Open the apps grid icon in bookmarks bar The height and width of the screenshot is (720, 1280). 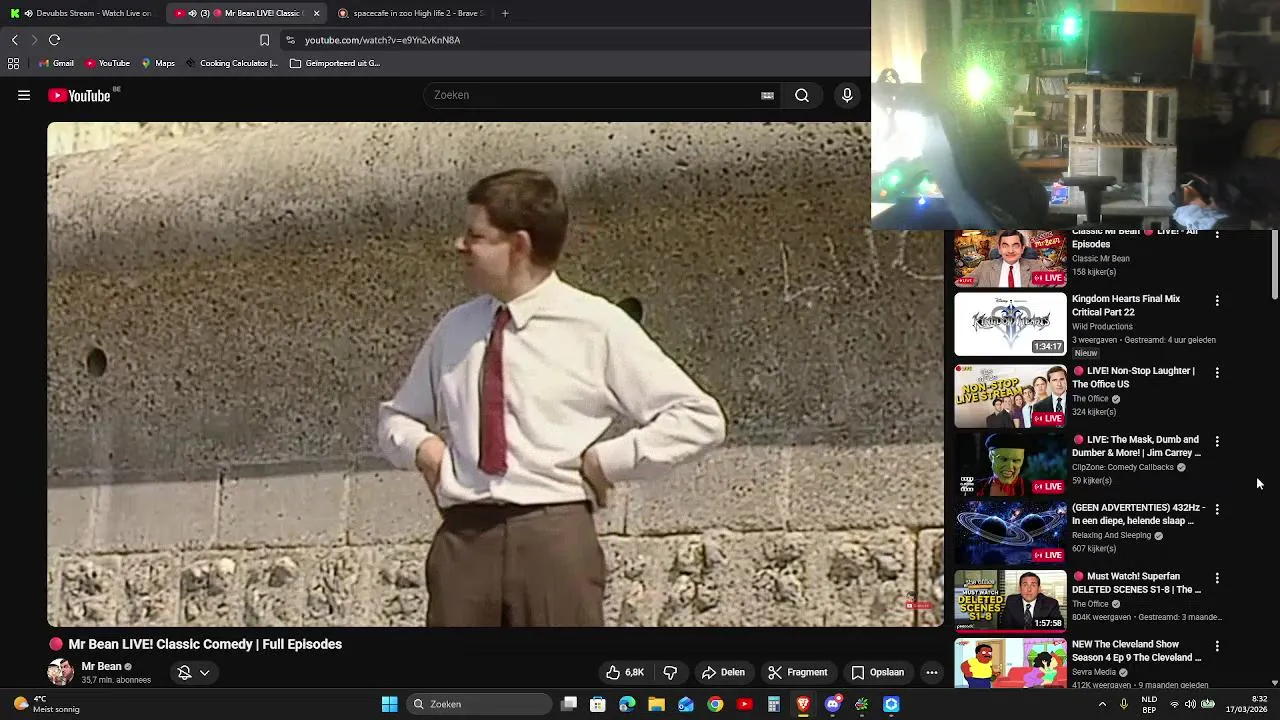pyautogui.click(x=13, y=63)
